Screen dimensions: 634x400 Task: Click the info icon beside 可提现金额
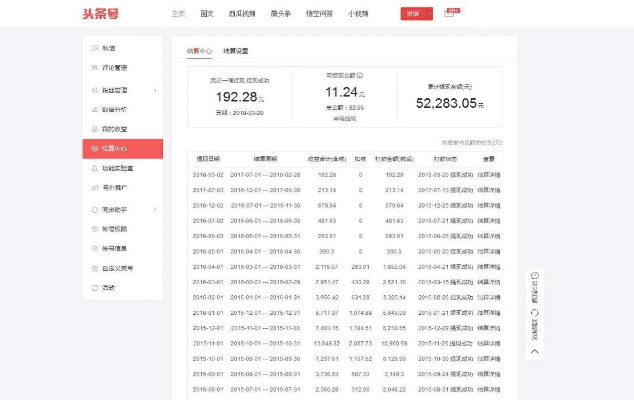[360, 75]
